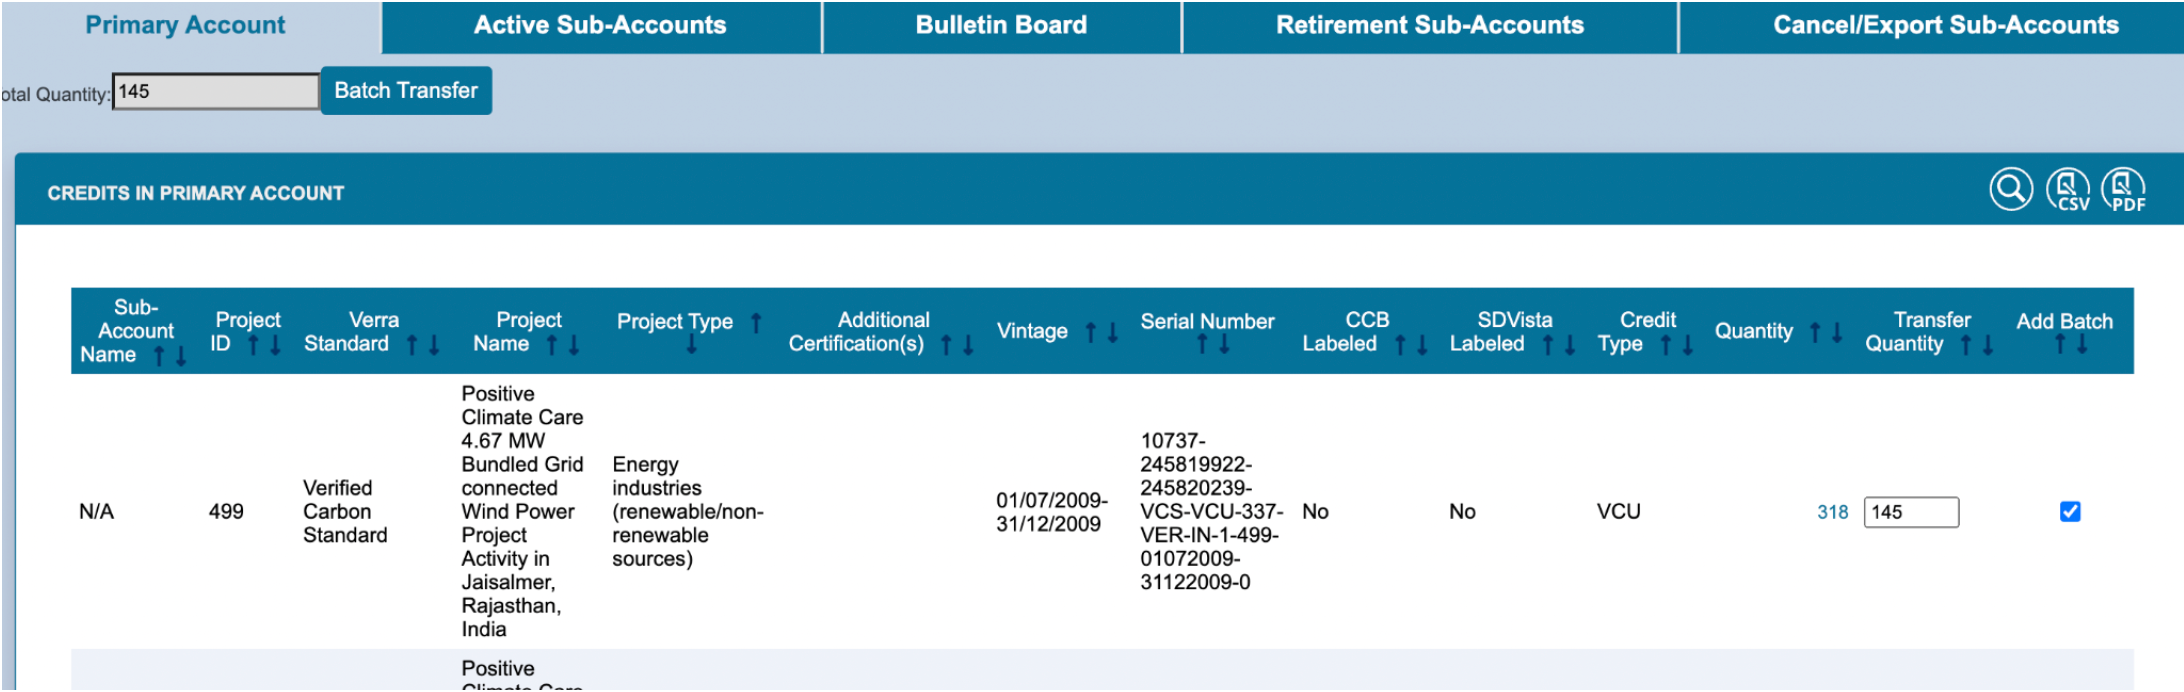Click the Credit Type up sort arrow
The width and height of the screenshot is (2184, 692).
tap(1666, 345)
